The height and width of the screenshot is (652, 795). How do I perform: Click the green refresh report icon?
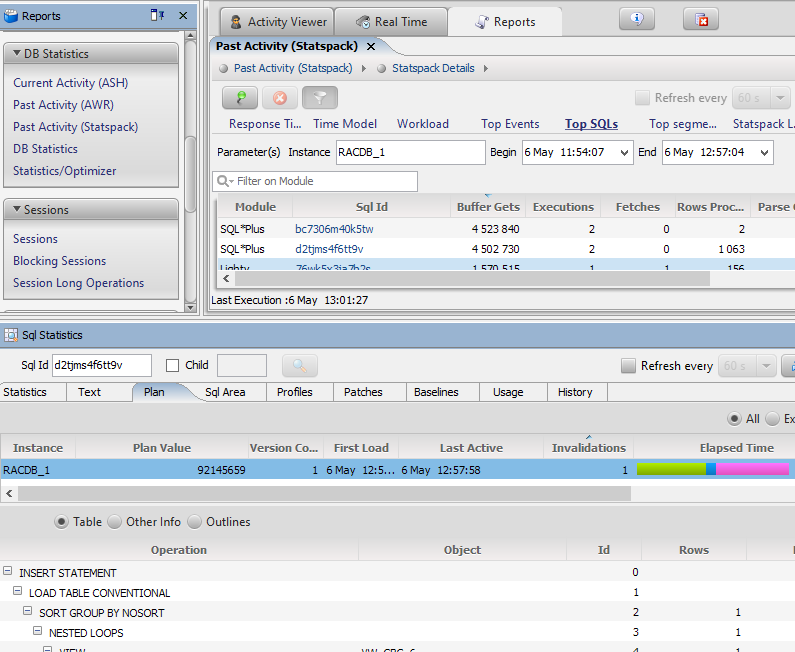coord(240,98)
